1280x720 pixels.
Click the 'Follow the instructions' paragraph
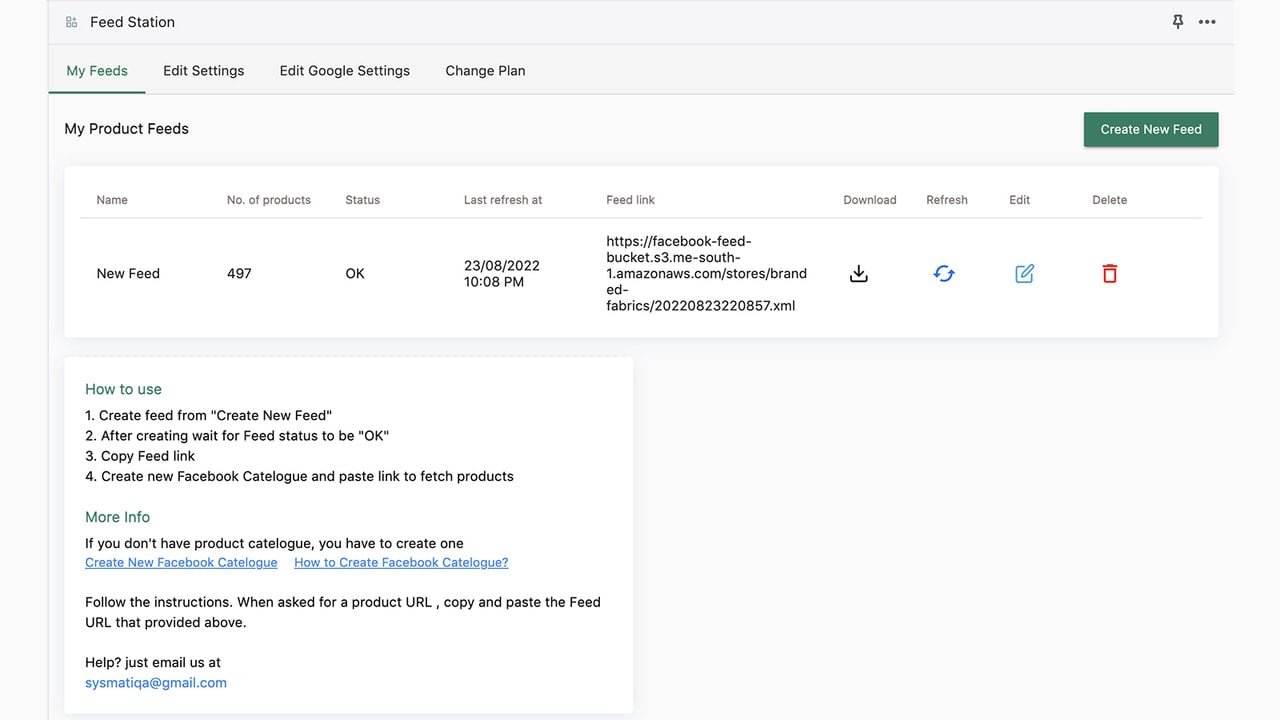(343, 612)
